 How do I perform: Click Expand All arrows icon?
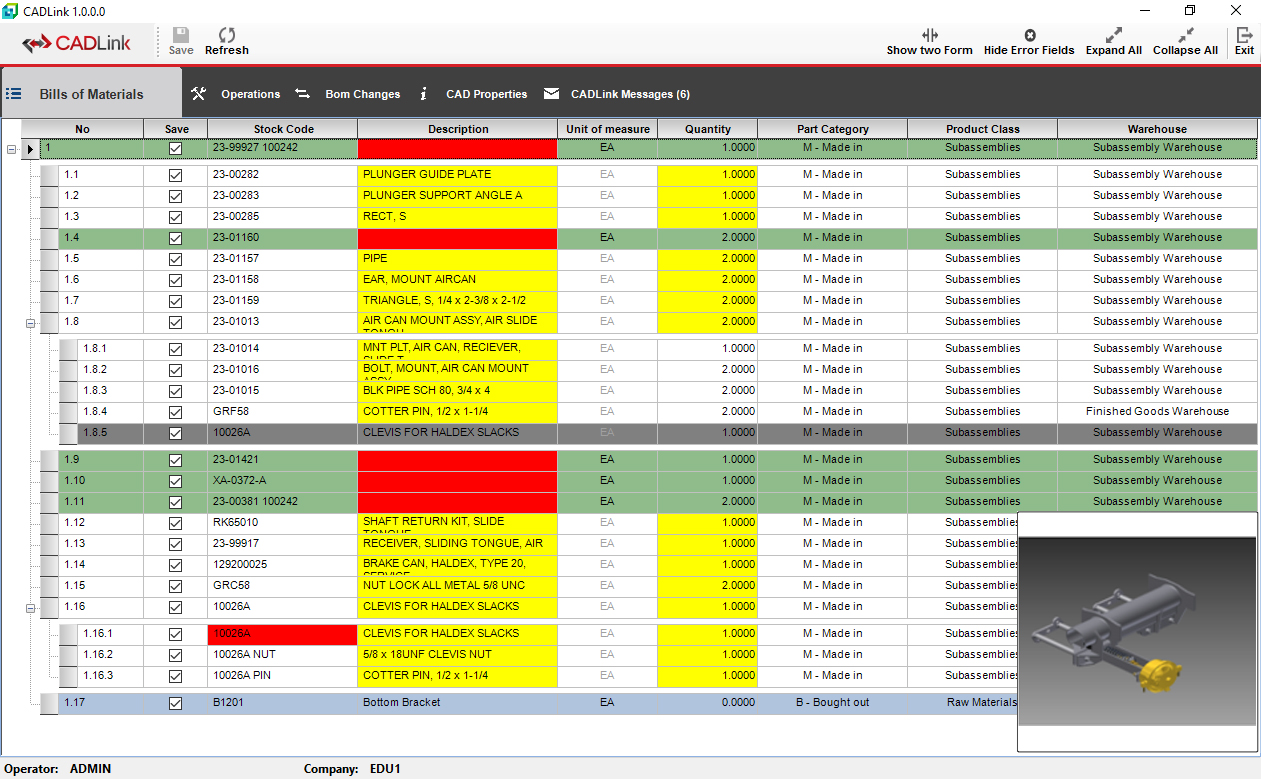click(1114, 34)
